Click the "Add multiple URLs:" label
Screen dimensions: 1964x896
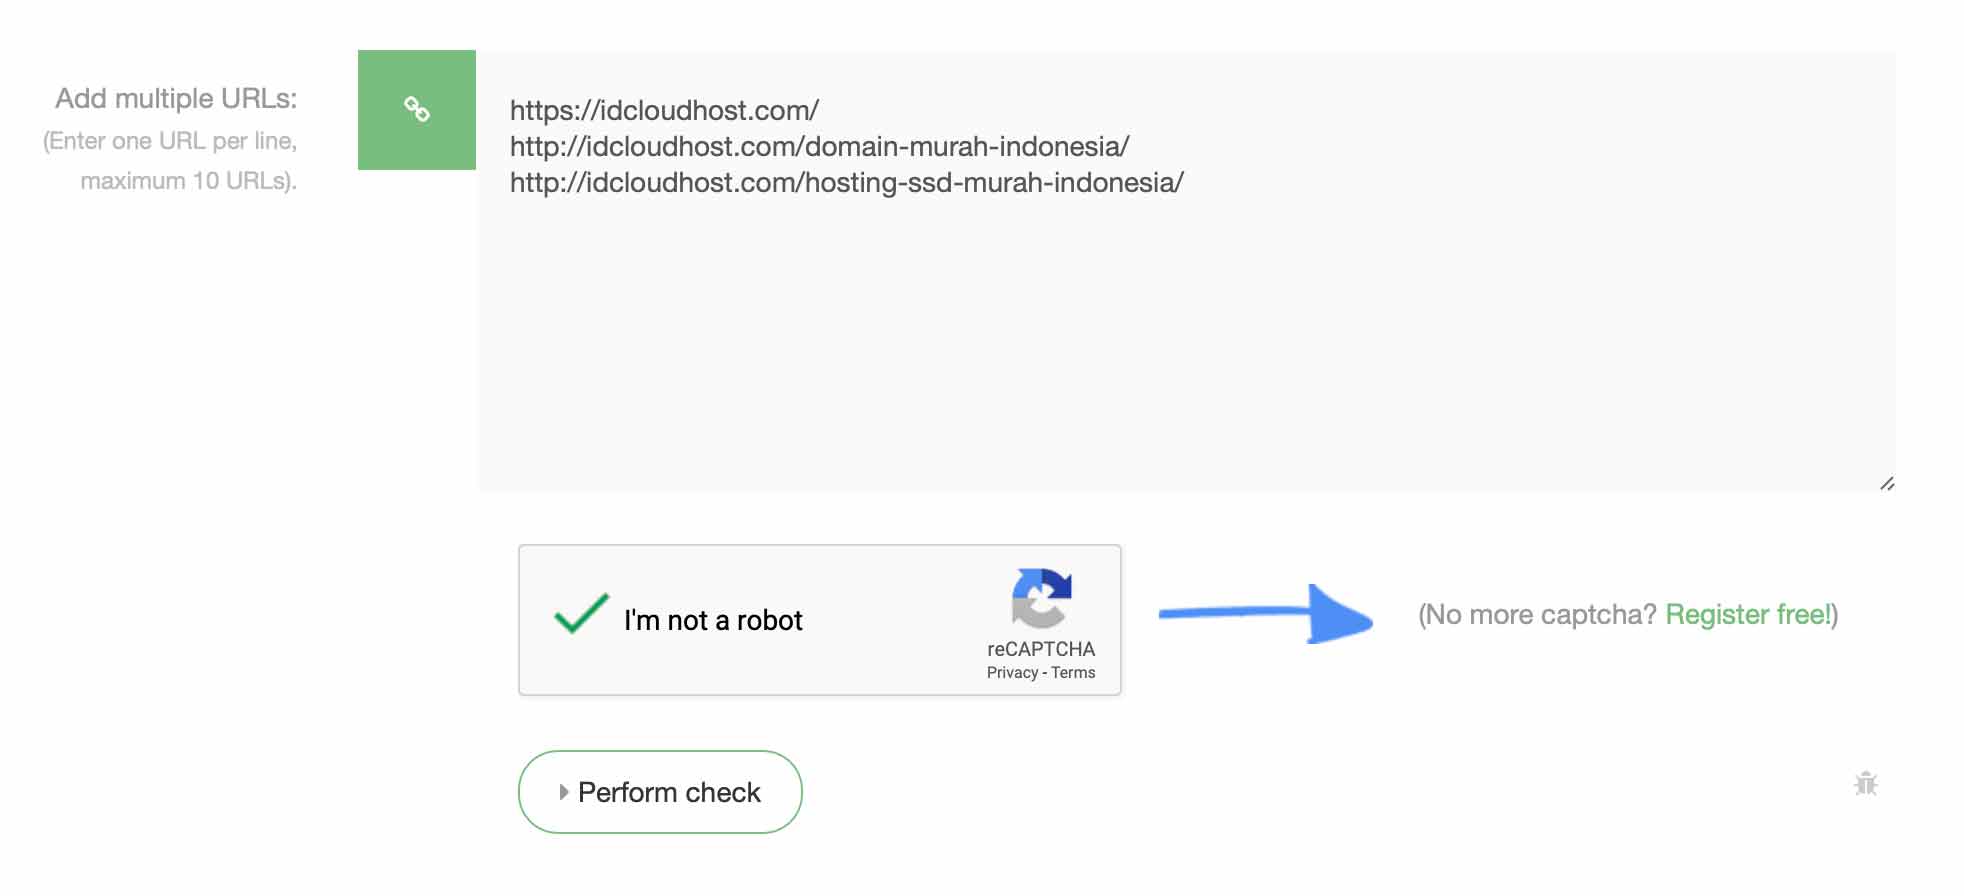pyautogui.click(x=176, y=99)
